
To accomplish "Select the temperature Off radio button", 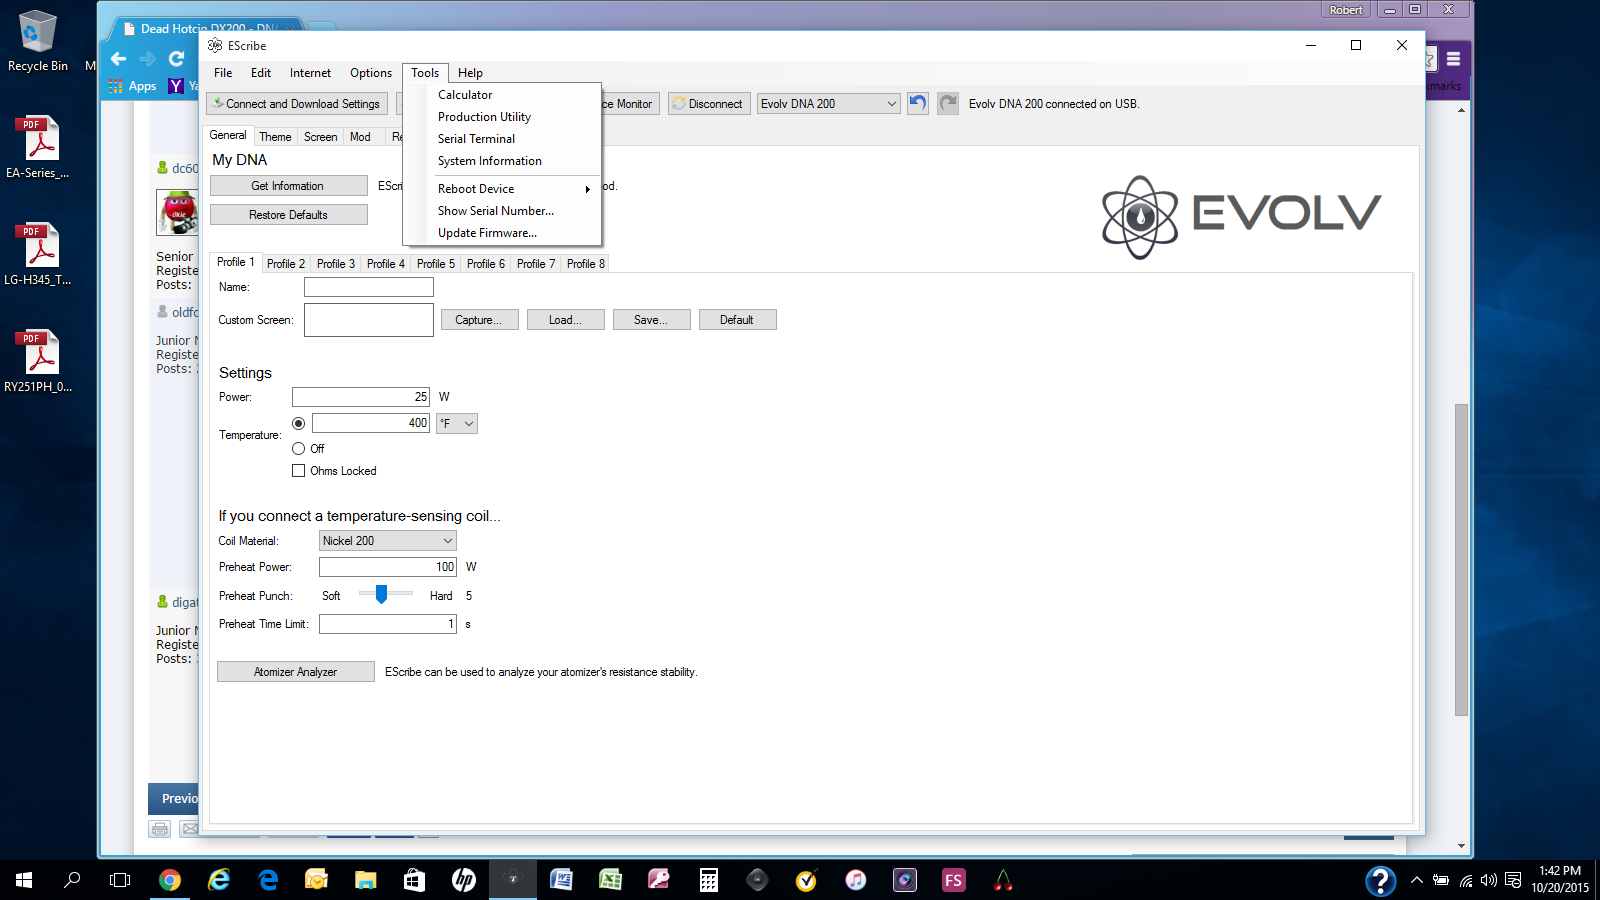I will click(298, 449).
